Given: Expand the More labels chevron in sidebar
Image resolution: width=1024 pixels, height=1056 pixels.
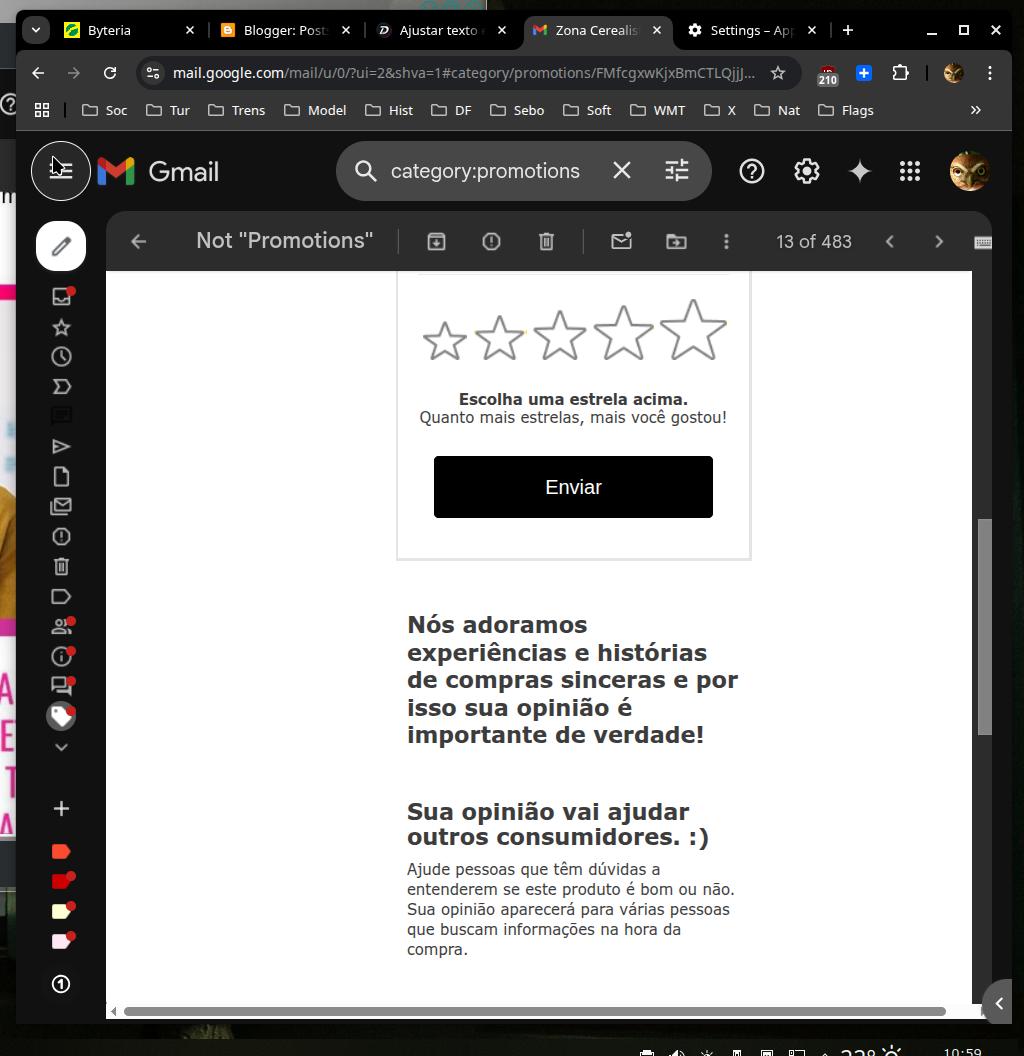Looking at the screenshot, I should [x=61, y=747].
